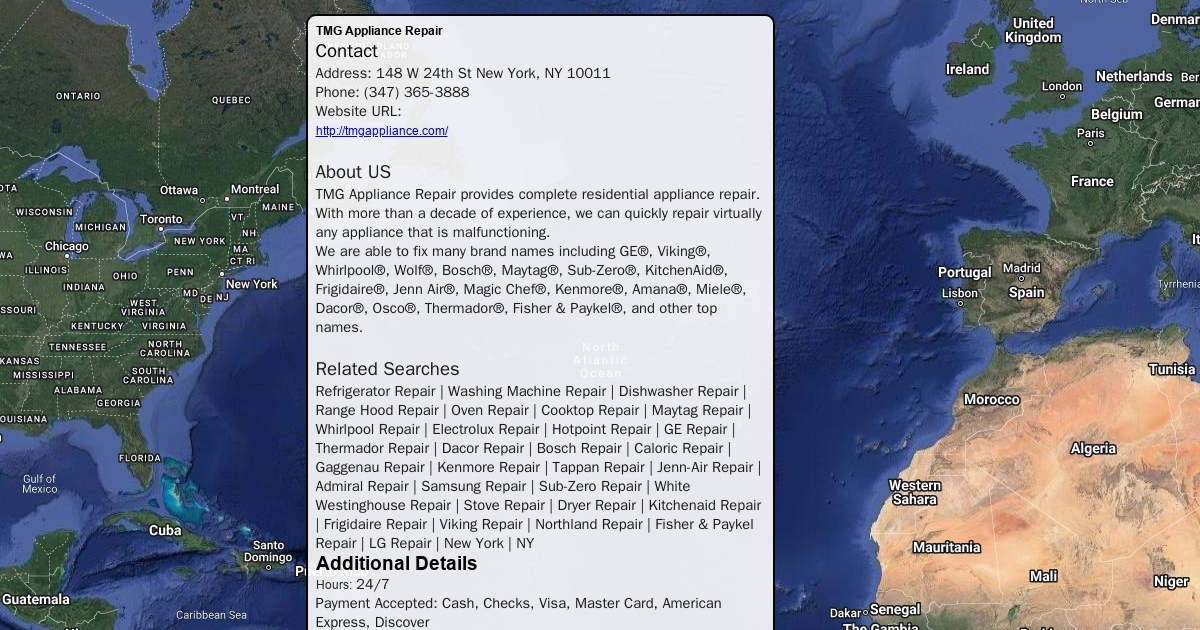Click the Santo Domingo label on map
This screenshot has width=1200, height=630.
pyautogui.click(x=268, y=551)
